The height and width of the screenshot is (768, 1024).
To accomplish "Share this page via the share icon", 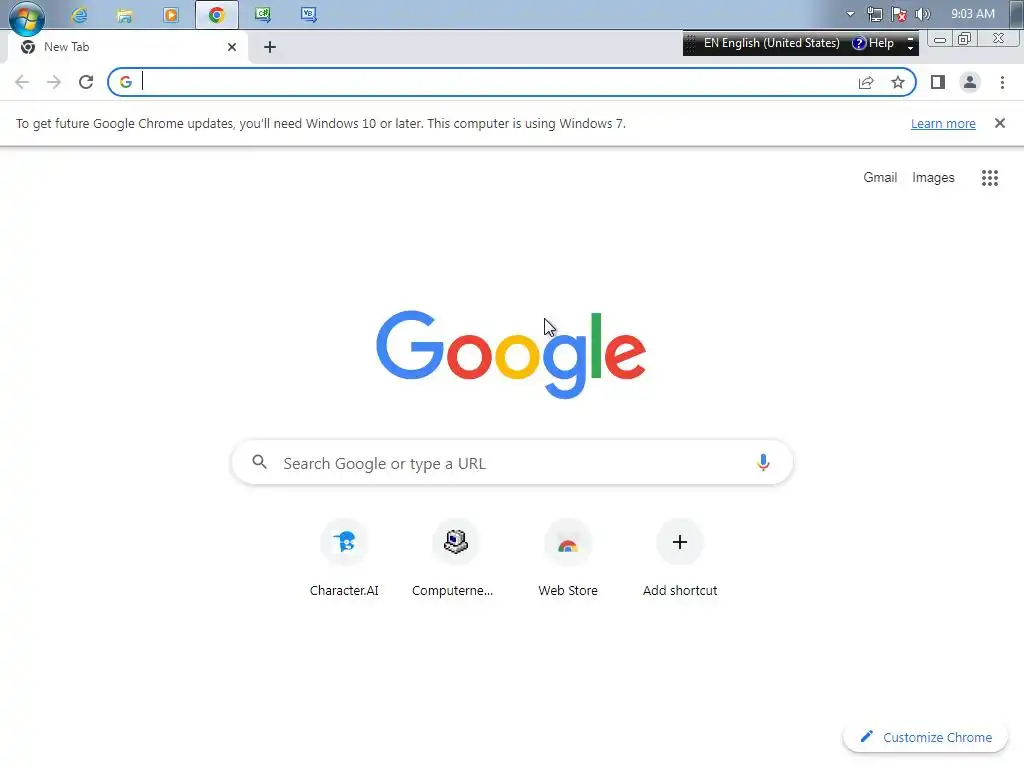I will click(866, 82).
